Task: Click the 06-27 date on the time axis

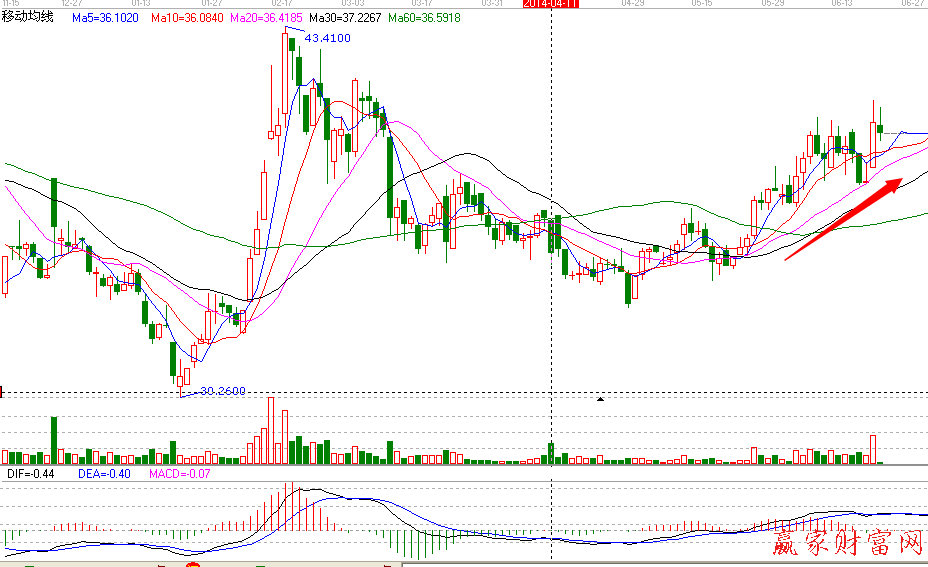Action: pyautogui.click(x=911, y=4)
